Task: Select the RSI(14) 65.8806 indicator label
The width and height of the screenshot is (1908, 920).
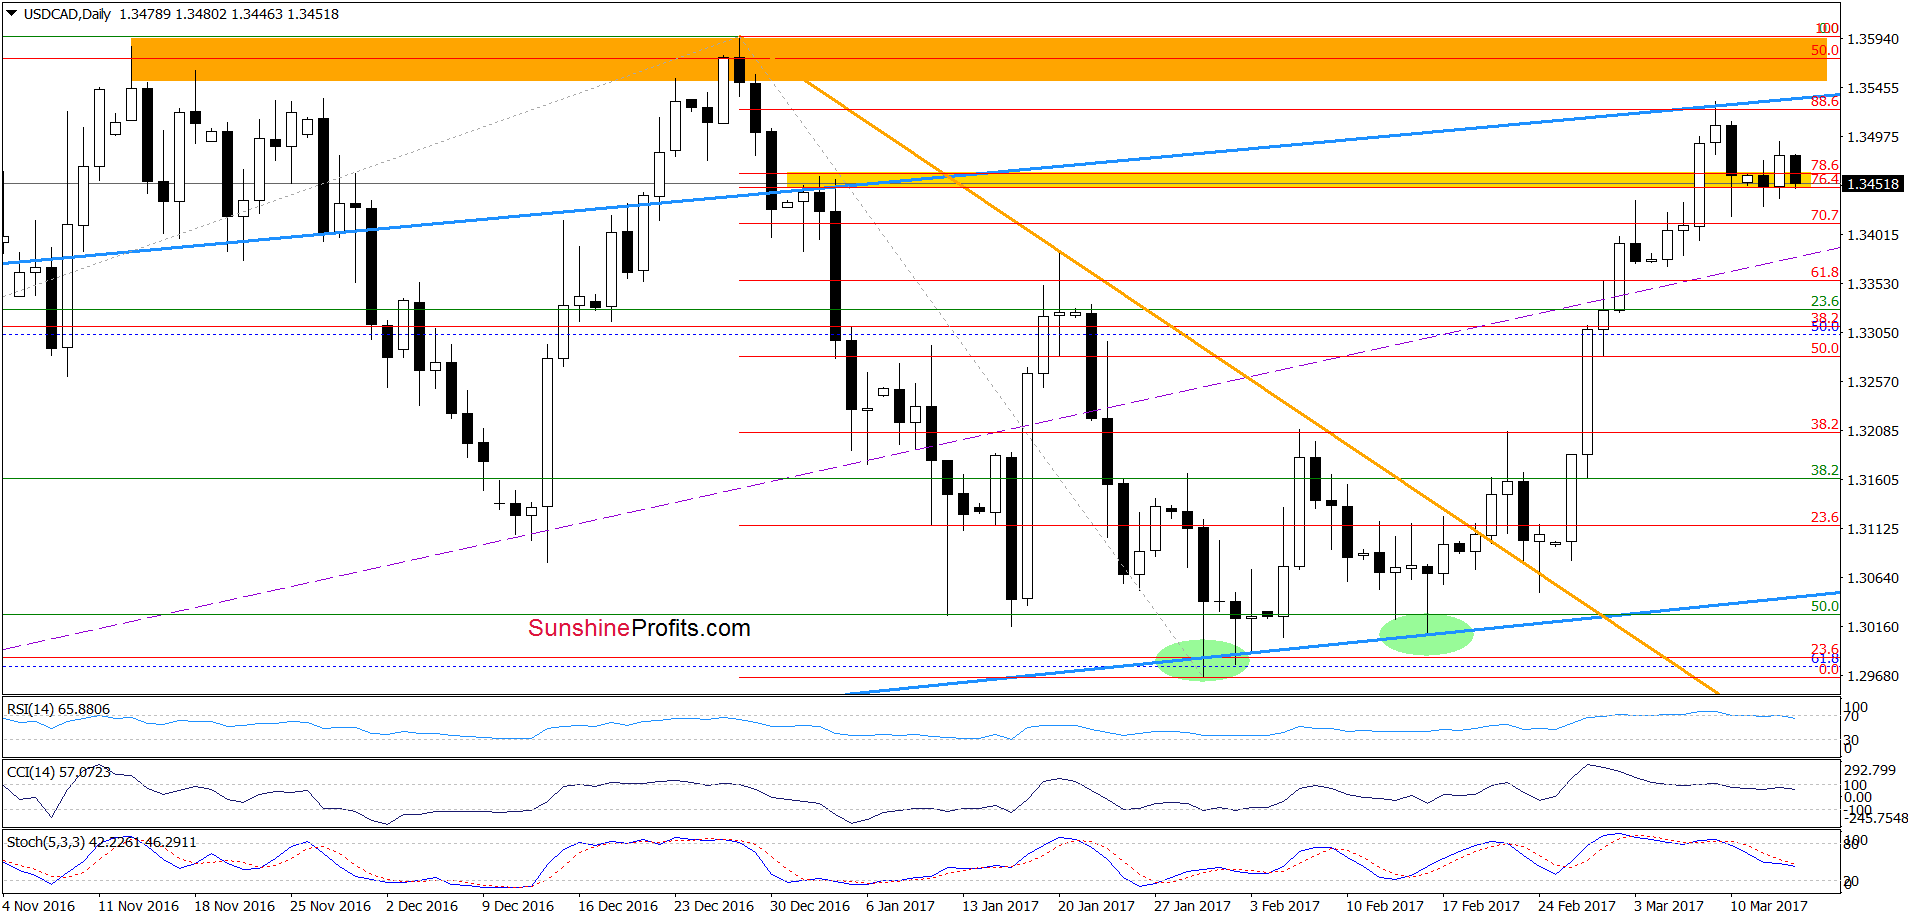Action: (58, 709)
